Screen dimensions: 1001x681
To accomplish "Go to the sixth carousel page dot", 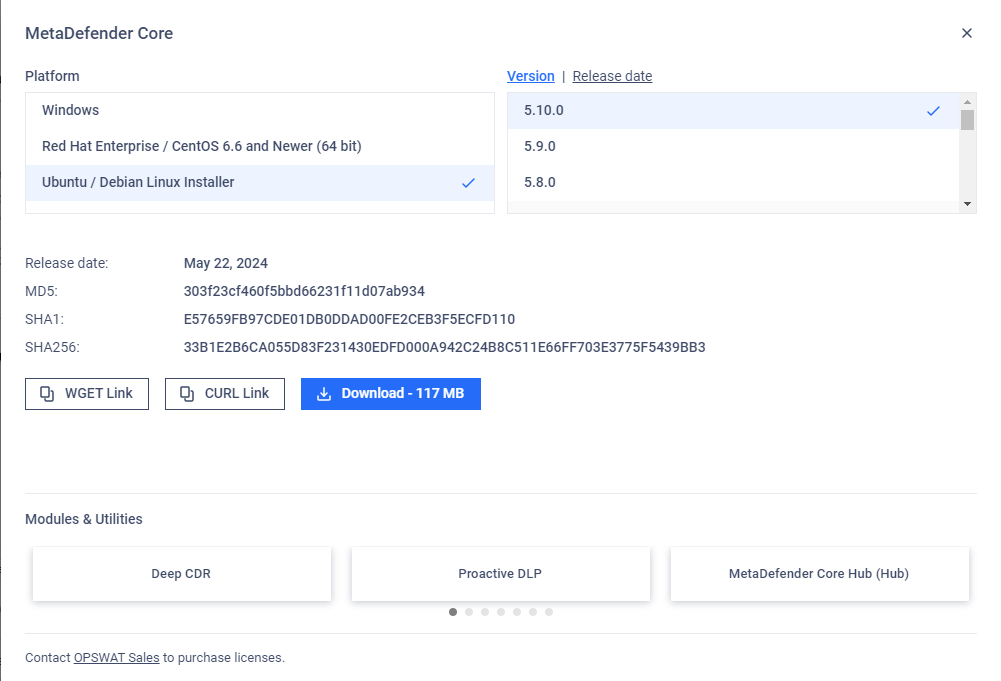I will click(x=533, y=612).
